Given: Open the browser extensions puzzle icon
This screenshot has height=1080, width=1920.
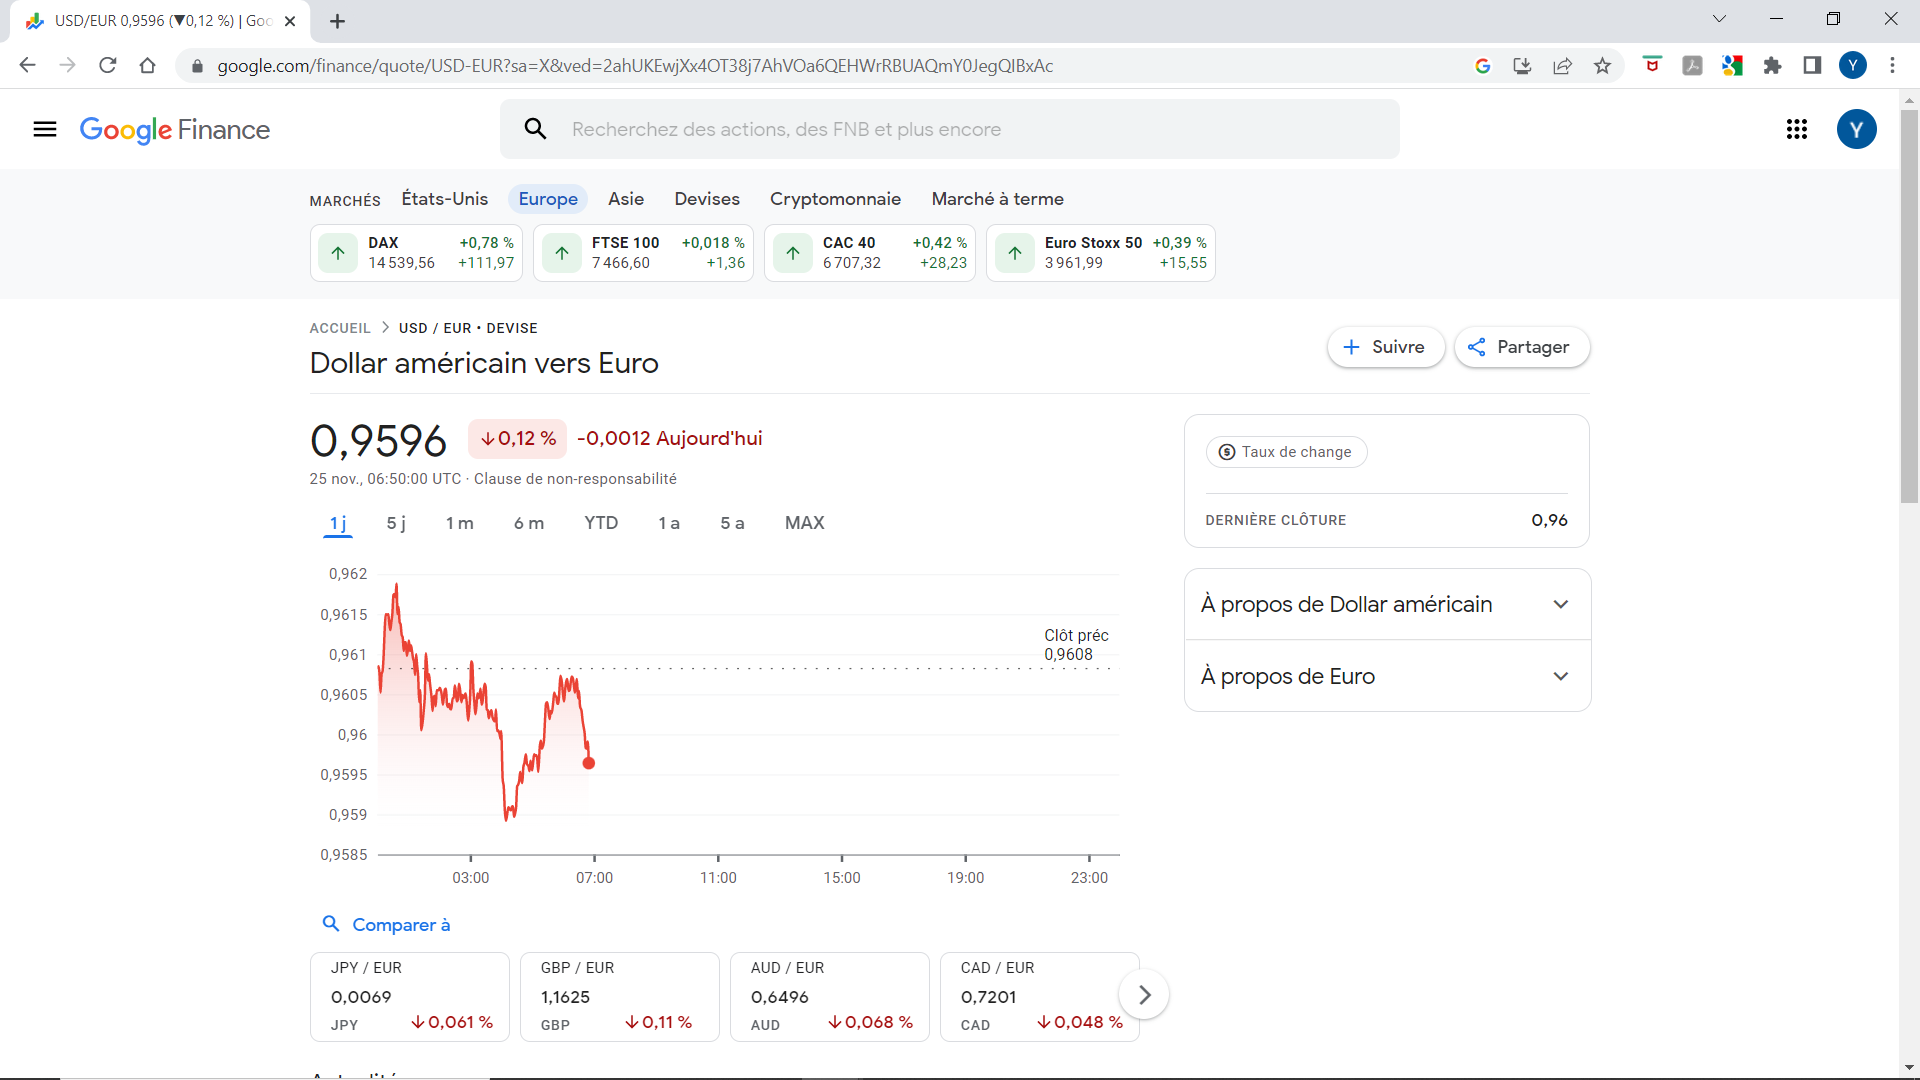Looking at the screenshot, I should [x=1772, y=66].
